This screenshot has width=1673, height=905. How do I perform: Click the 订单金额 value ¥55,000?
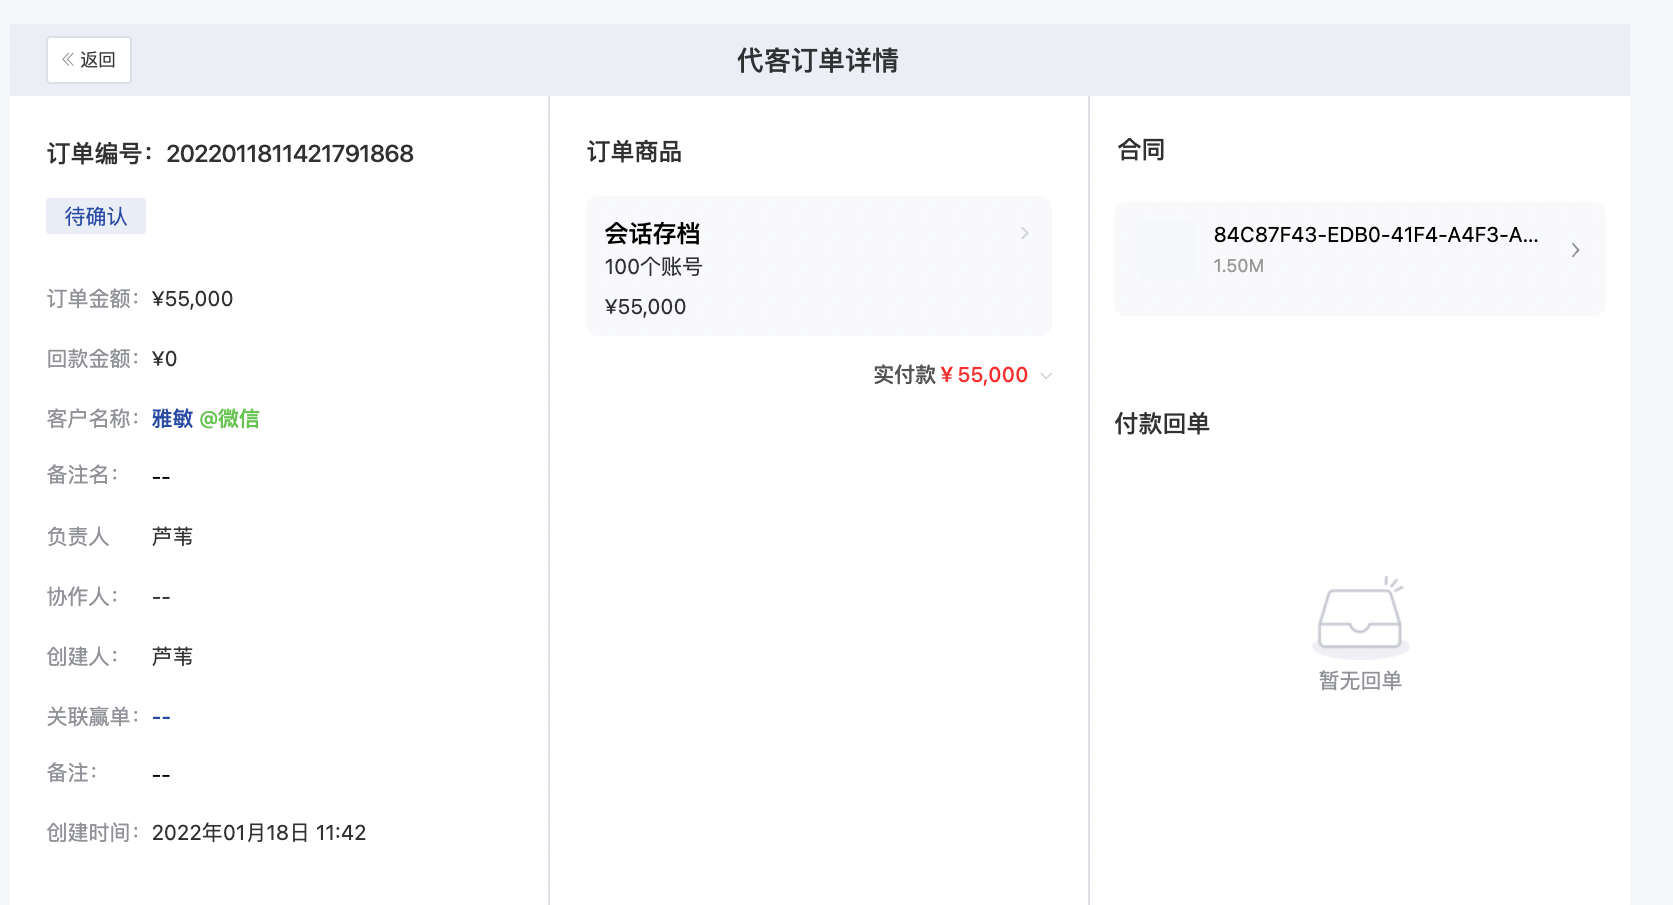coord(192,299)
